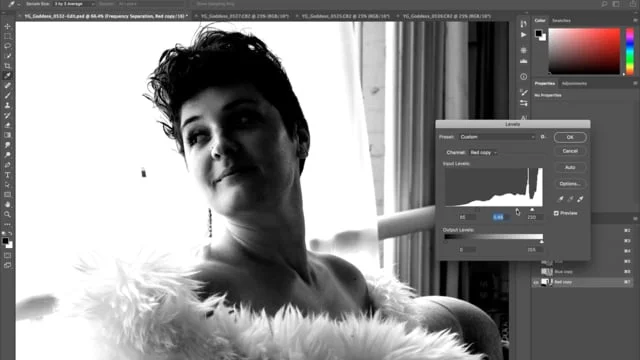
Task: Click OK in the Levels dialog
Action: (x=570, y=137)
